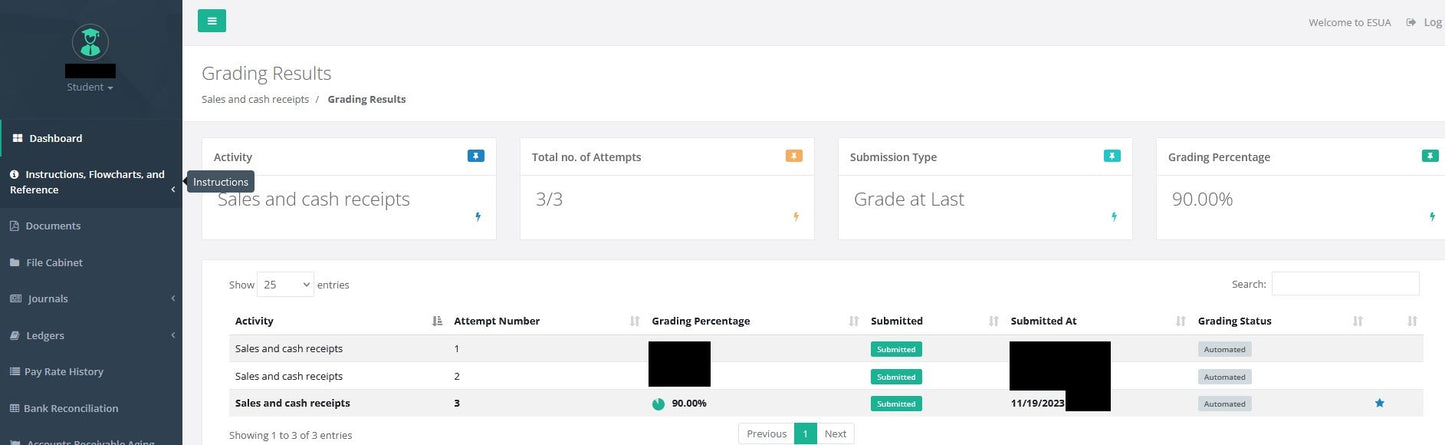Click the Pay Rate History icon
Viewport: 1445px width, 445px height.
coord(15,371)
